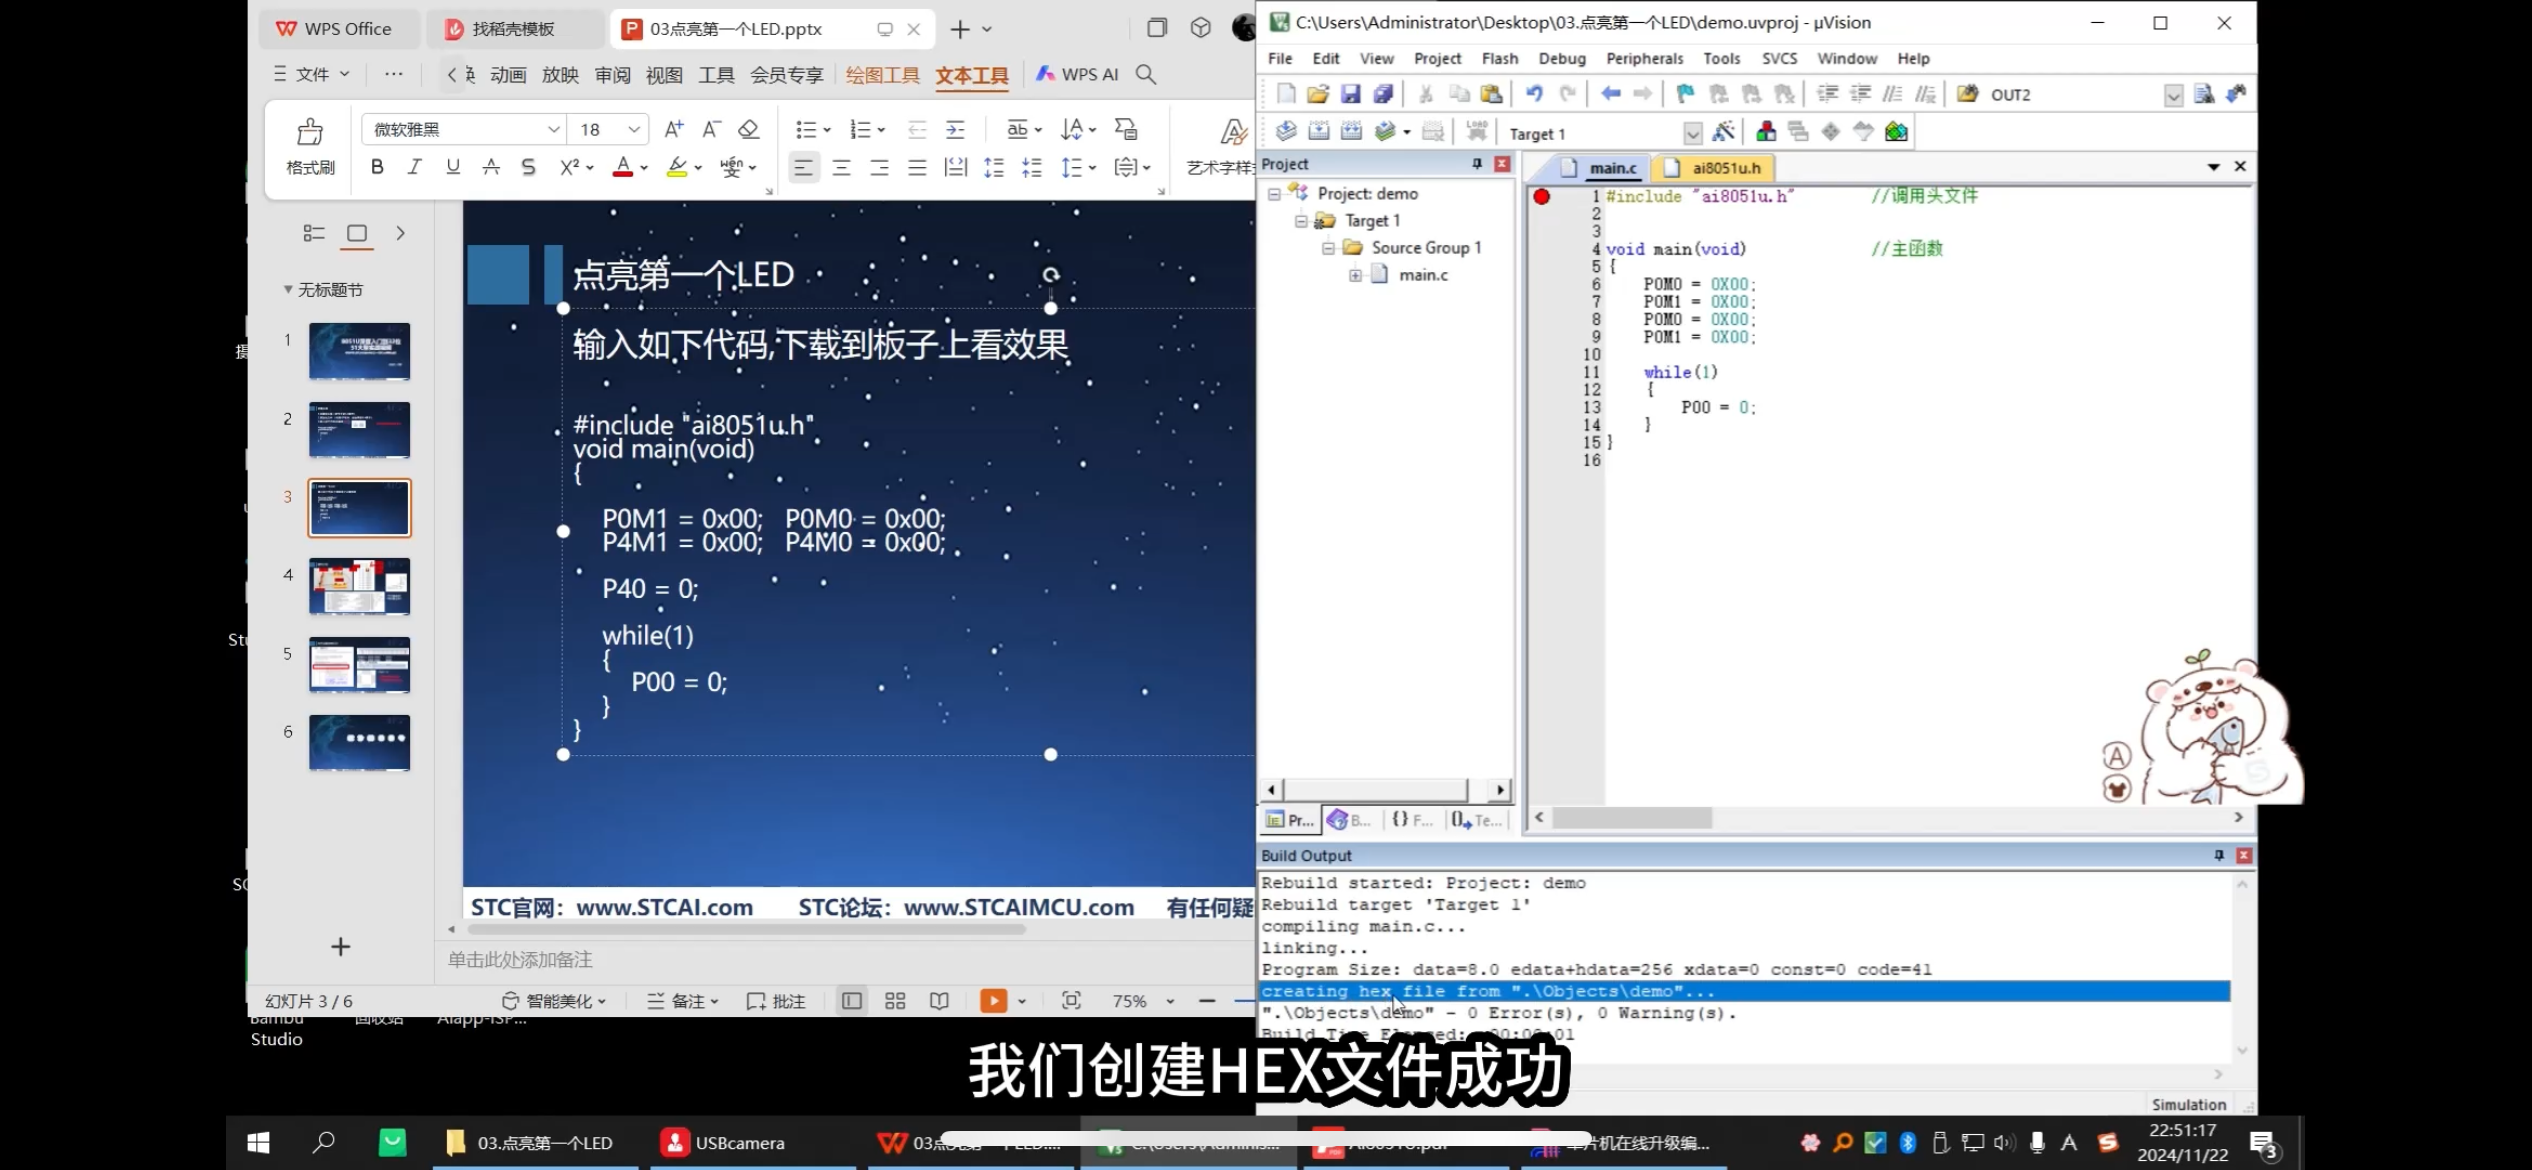Toggle bold formatting in WPS
Image resolution: width=2532 pixels, height=1170 pixels.
point(377,167)
